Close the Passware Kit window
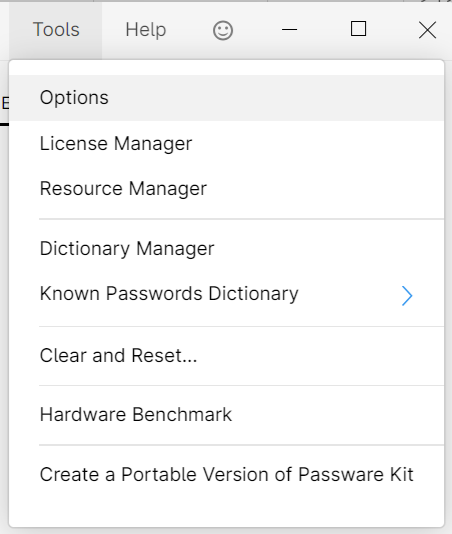Image resolution: width=452 pixels, height=534 pixels. [x=427, y=30]
